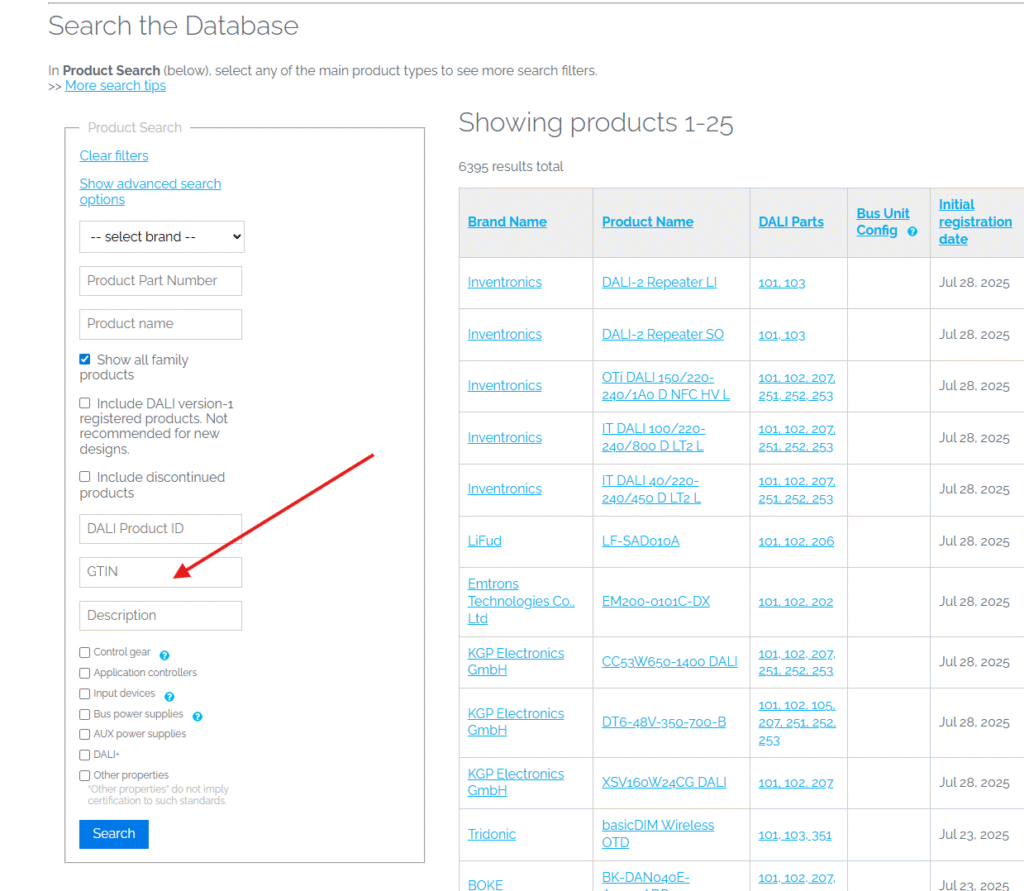Image resolution: width=1024 pixels, height=891 pixels.
Task: Open CC53W650-1400 DALI product
Action: [x=669, y=662]
